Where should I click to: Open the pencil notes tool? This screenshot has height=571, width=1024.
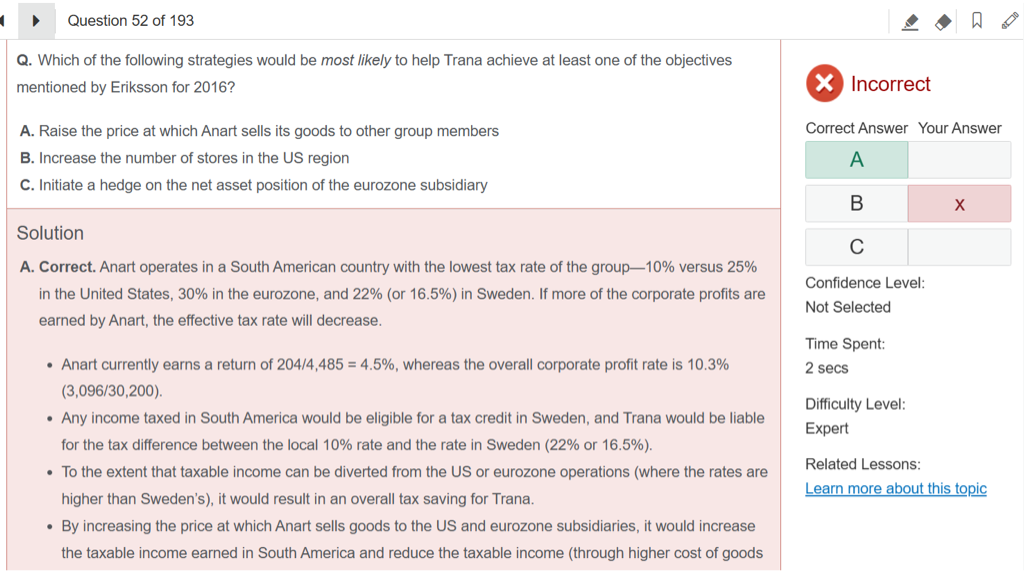pos(1009,21)
